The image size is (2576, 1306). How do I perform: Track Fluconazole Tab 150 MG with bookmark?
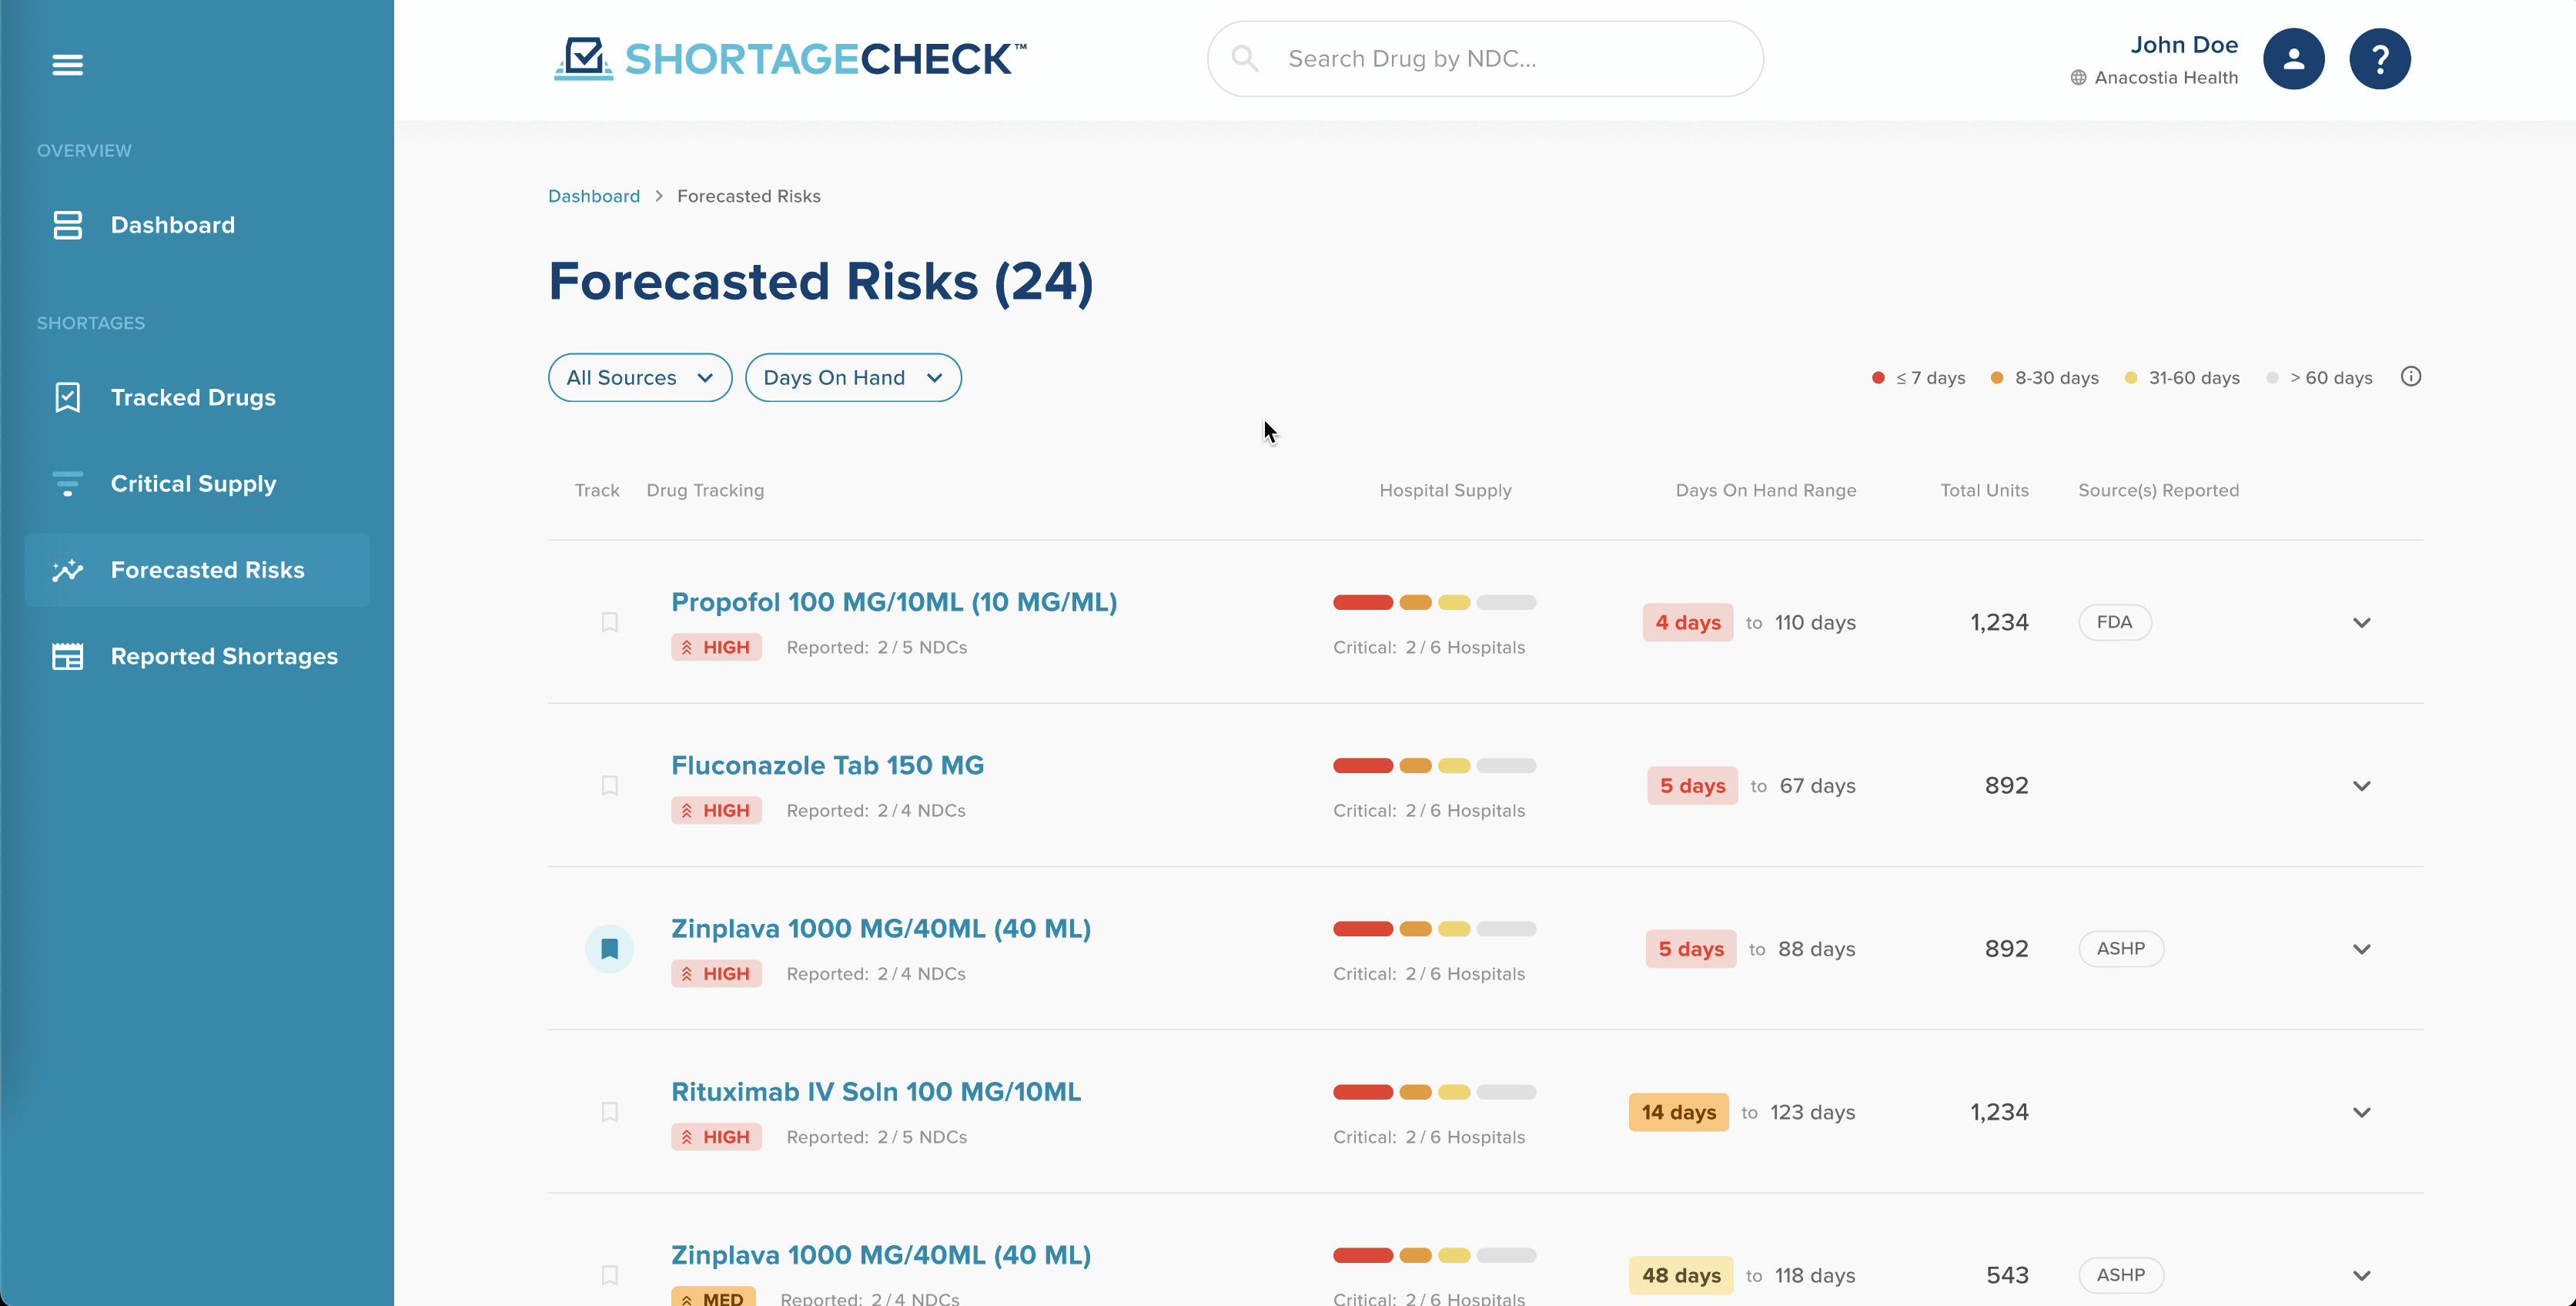[609, 785]
